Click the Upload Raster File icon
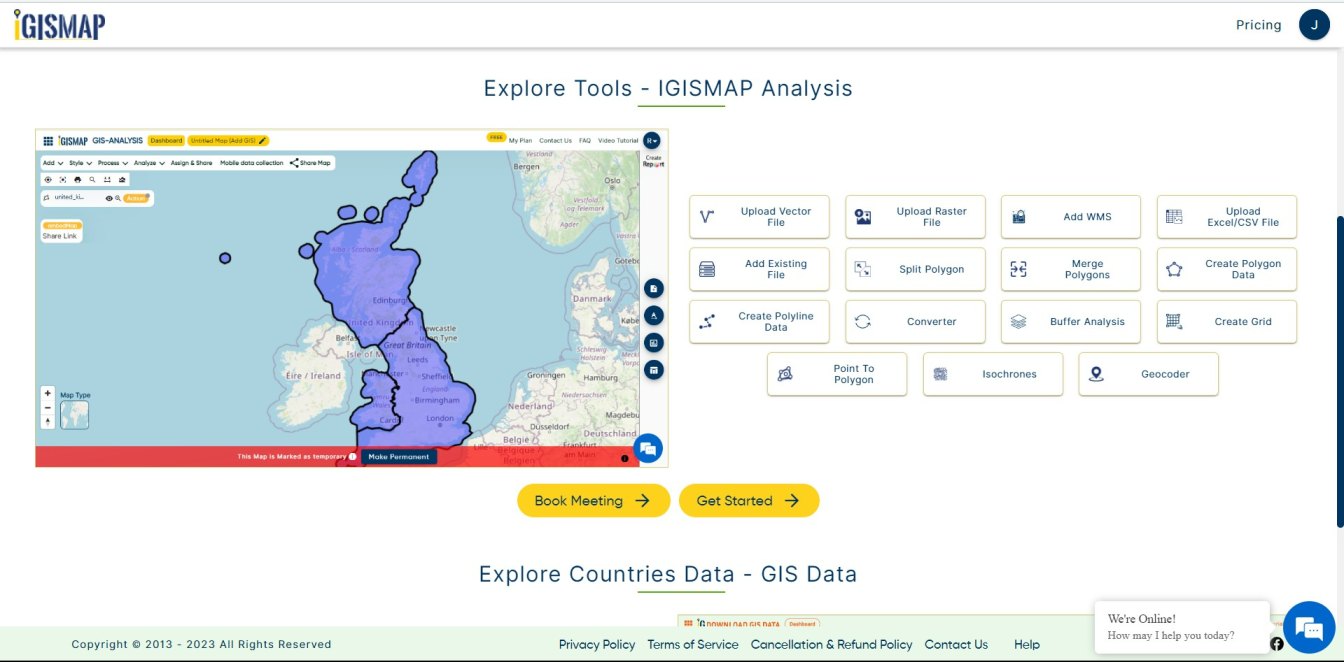The width and height of the screenshot is (1344, 662). pos(863,217)
